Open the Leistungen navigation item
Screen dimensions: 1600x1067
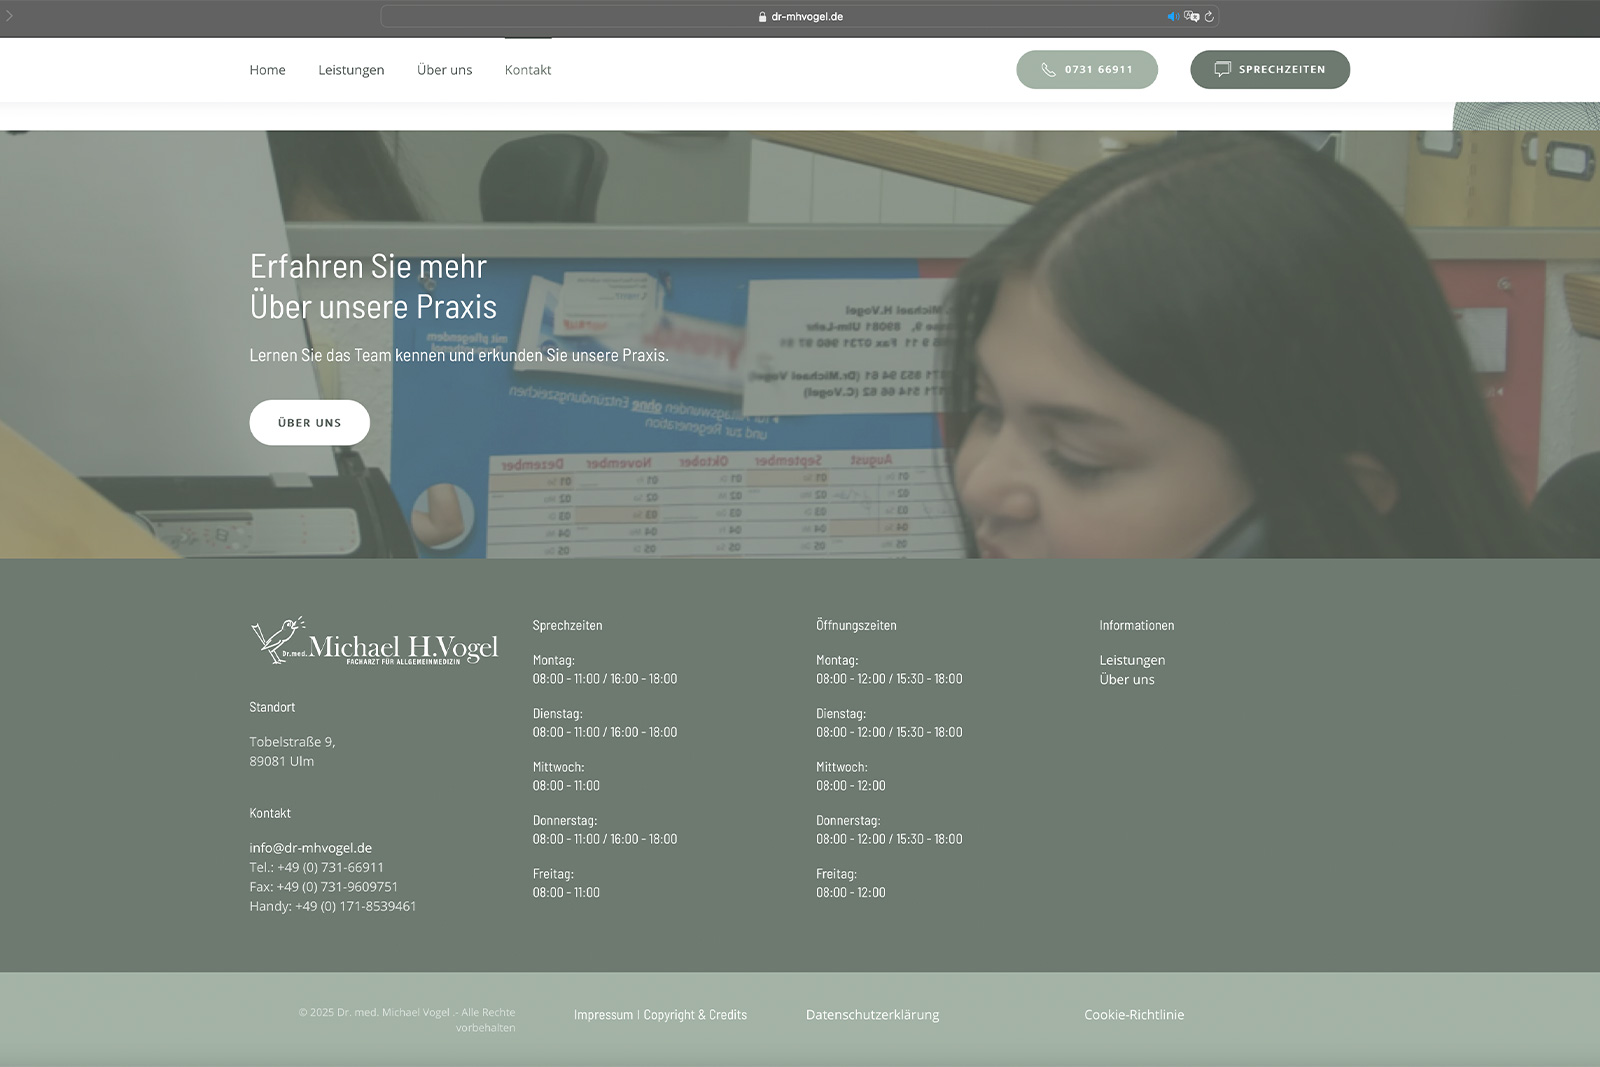click(x=350, y=70)
